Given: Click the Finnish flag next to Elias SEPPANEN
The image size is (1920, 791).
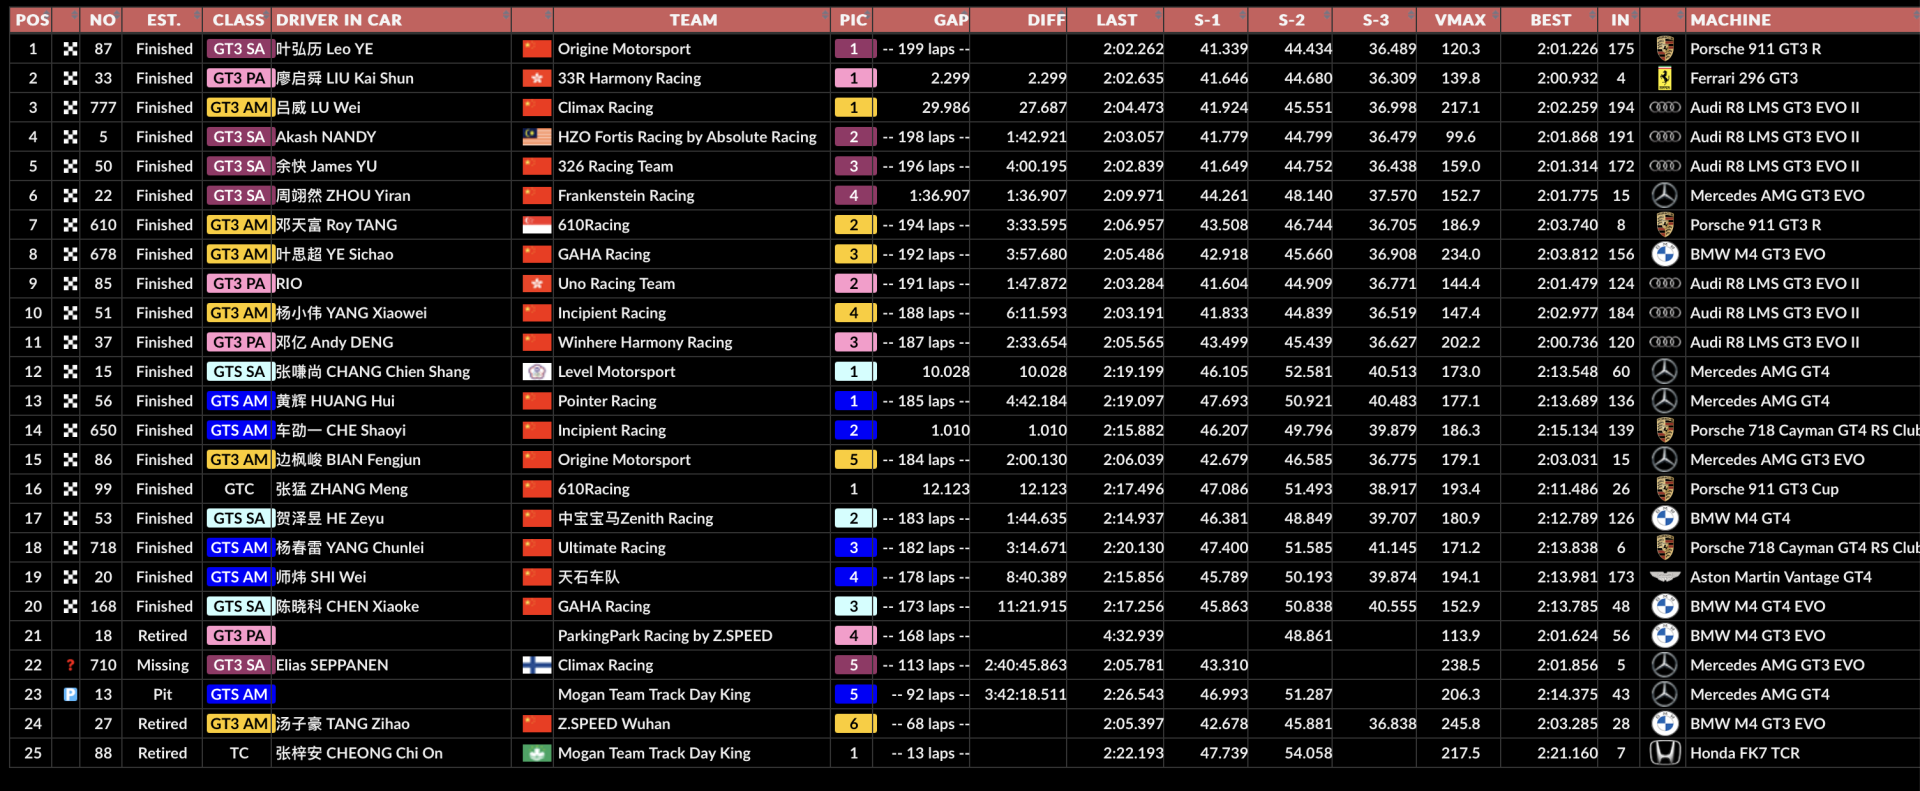Looking at the screenshot, I should tap(537, 665).
